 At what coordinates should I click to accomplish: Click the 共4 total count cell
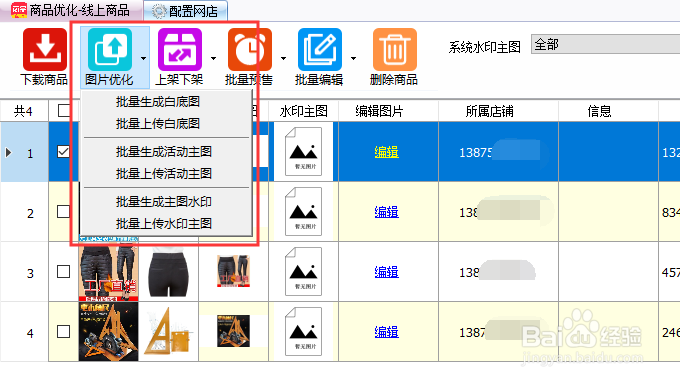24,111
